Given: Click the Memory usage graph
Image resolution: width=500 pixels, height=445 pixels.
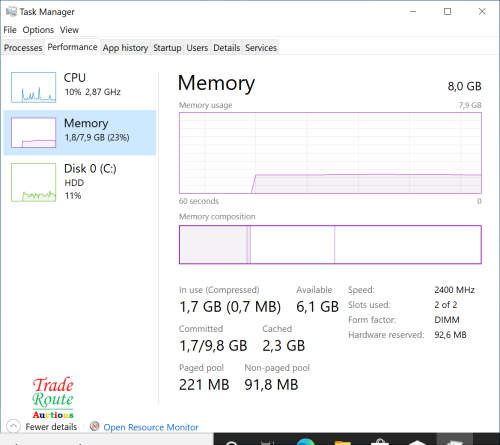Looking at the screenshot, I should (x=330, y=153).
